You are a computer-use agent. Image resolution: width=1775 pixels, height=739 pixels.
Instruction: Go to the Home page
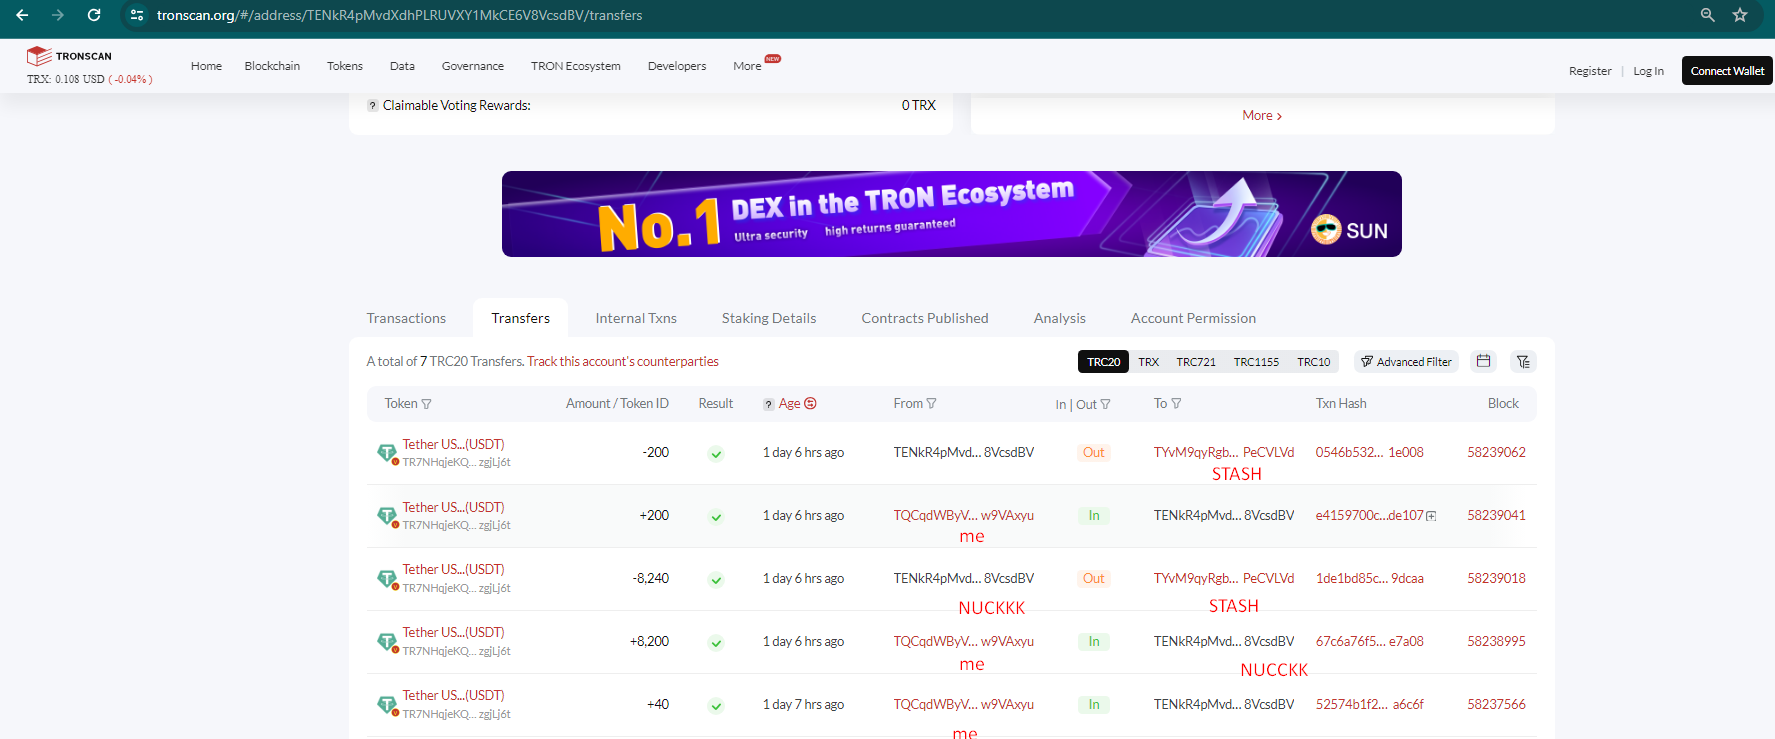click(x=206, y=66)
